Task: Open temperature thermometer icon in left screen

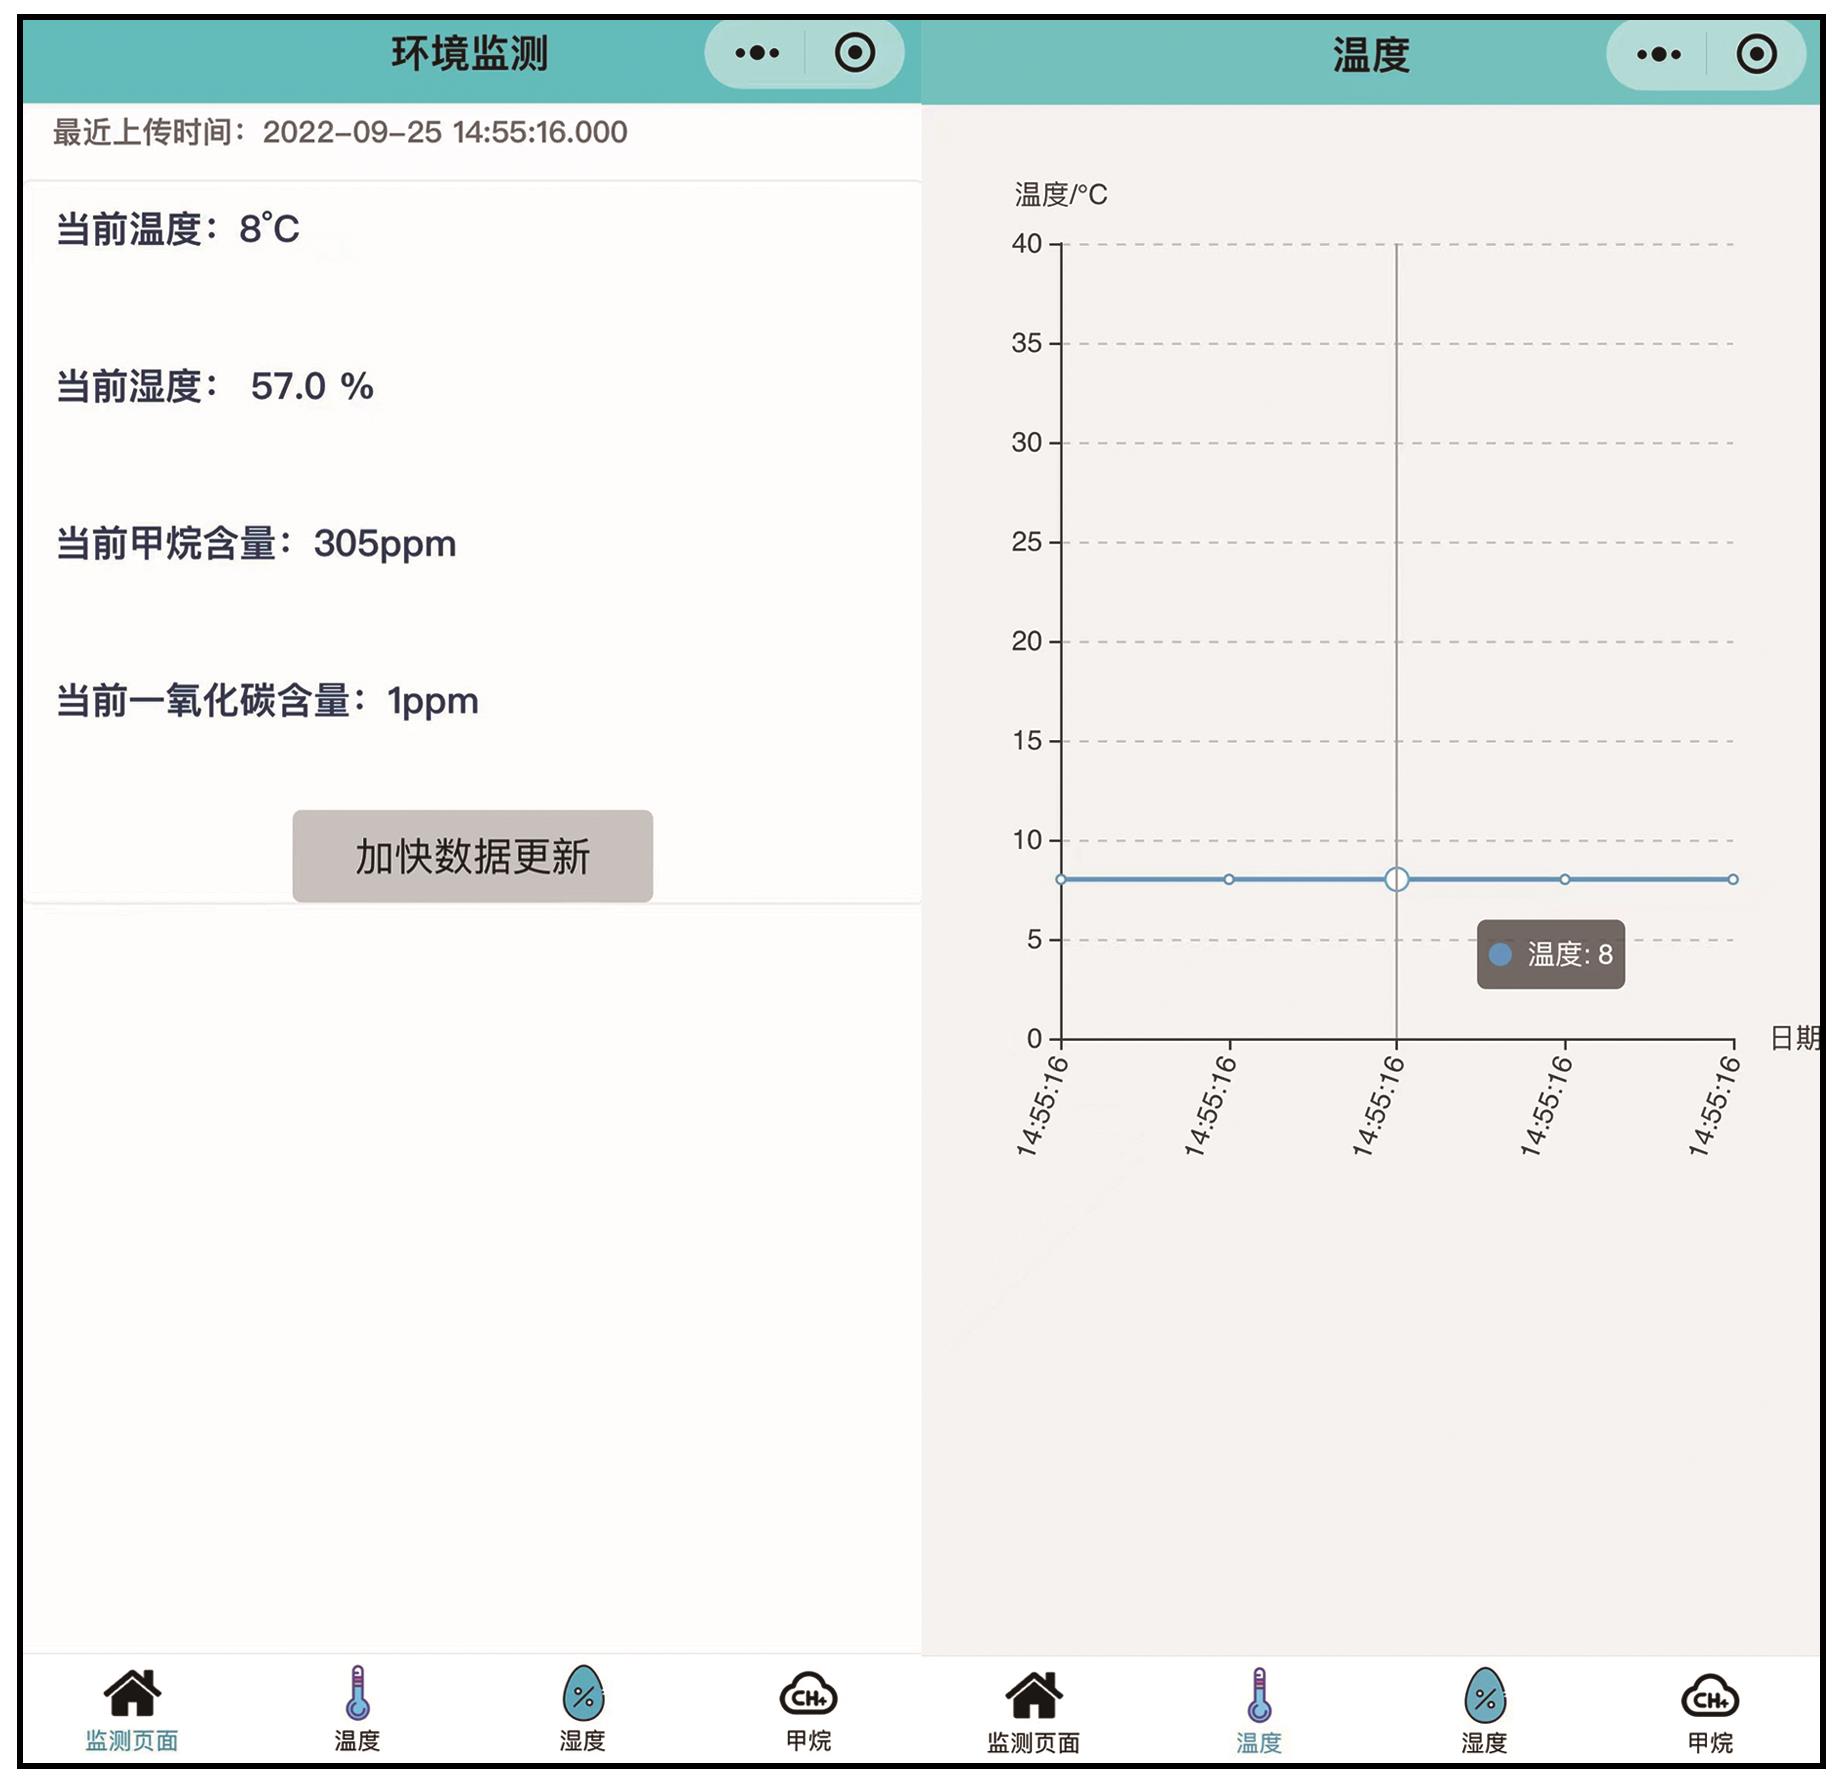Action: click(x=357, y=1694)
